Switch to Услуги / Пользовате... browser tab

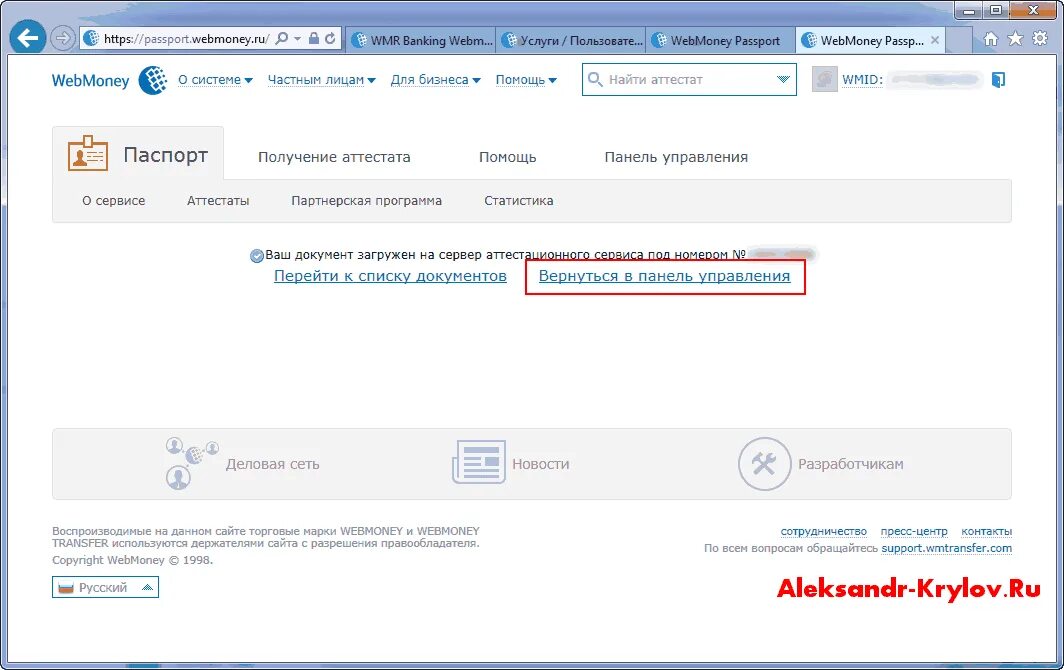(571, 40)
